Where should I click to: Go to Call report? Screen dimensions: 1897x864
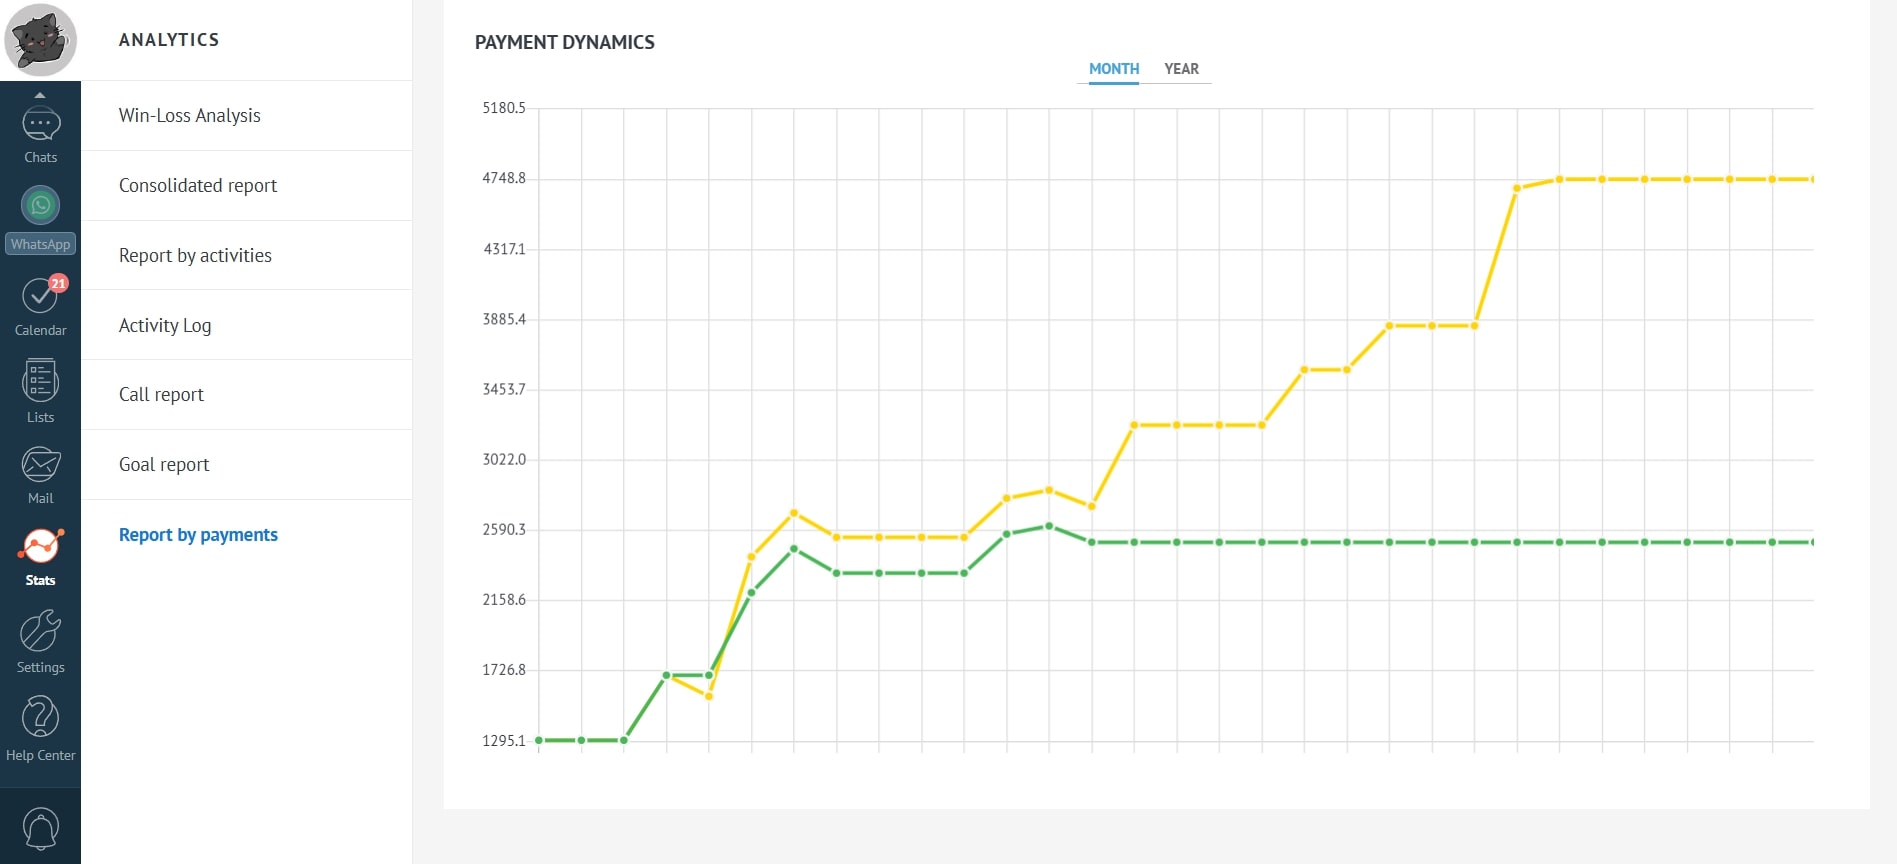tap(161, 395)
